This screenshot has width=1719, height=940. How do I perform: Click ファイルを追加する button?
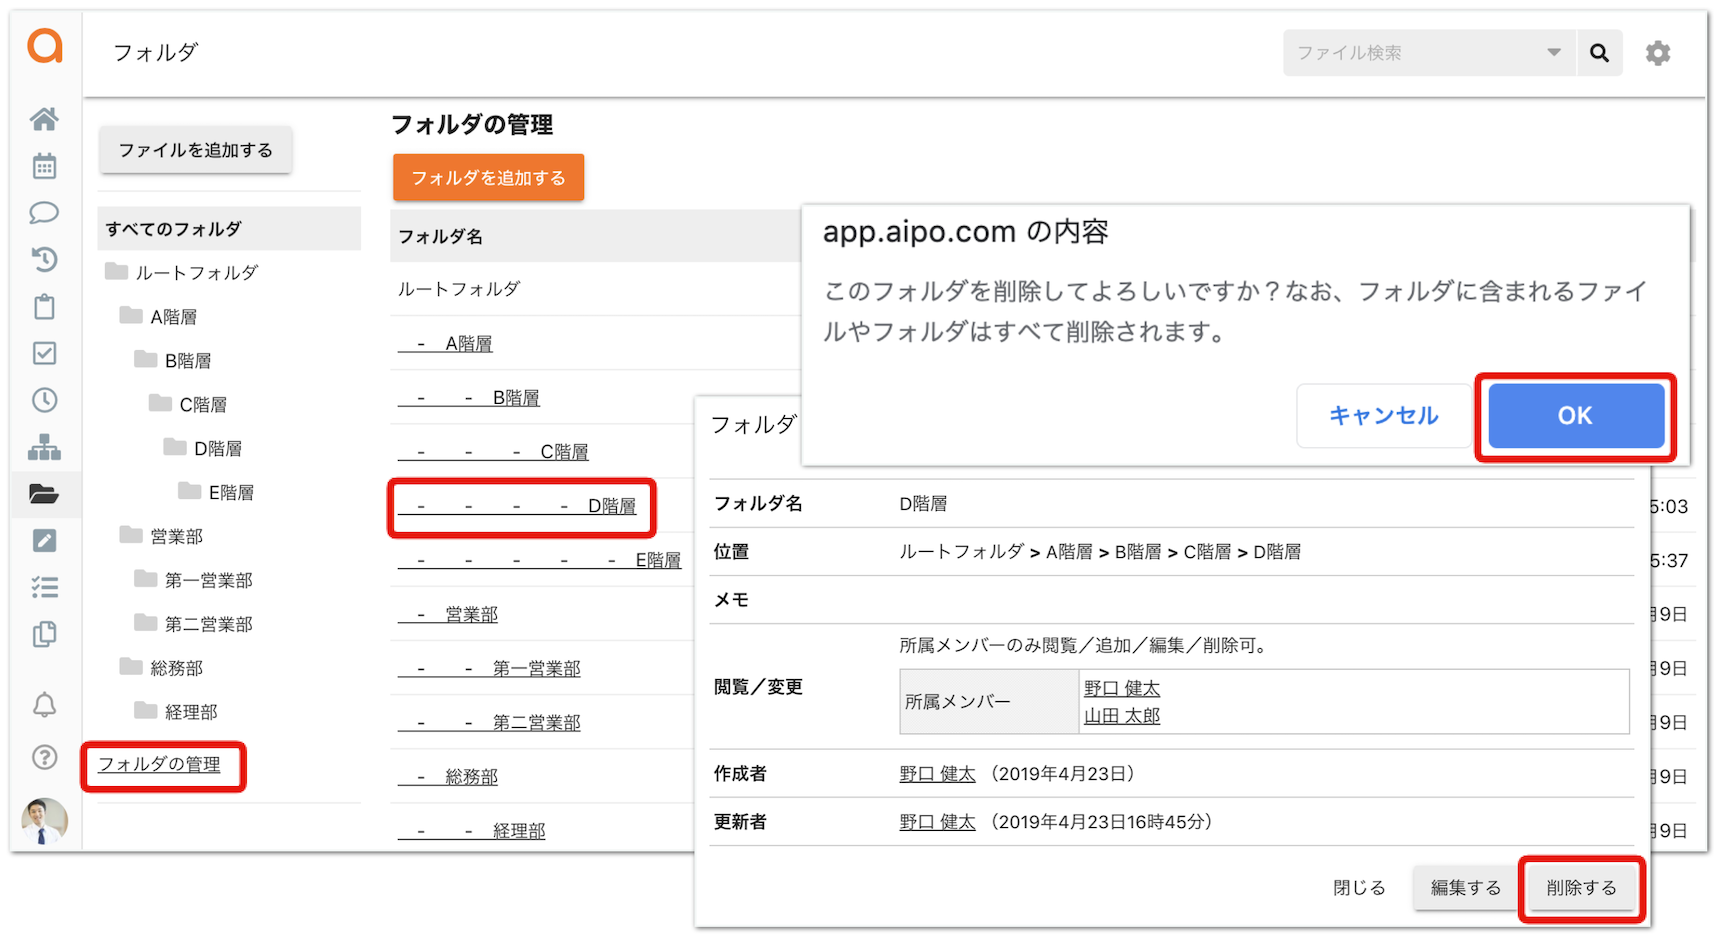pos(195,150)
